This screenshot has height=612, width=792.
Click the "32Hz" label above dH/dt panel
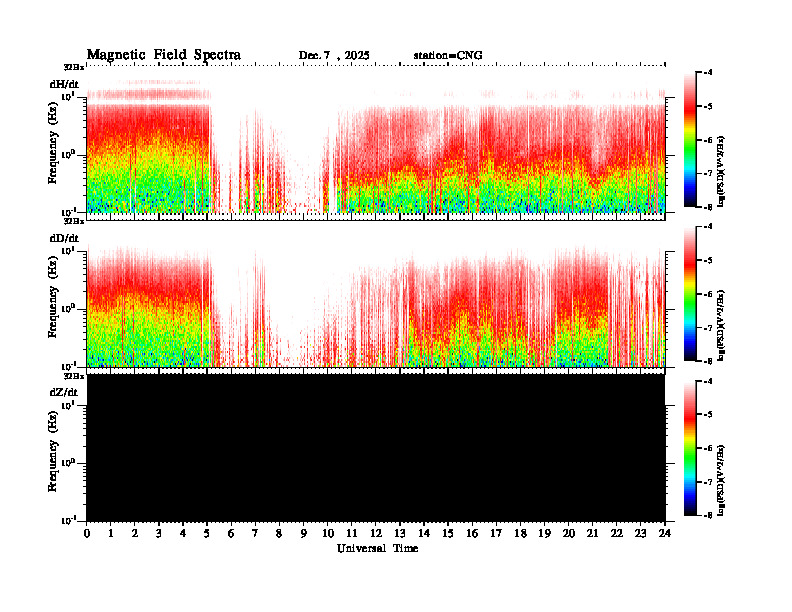[x=74, y=67]
